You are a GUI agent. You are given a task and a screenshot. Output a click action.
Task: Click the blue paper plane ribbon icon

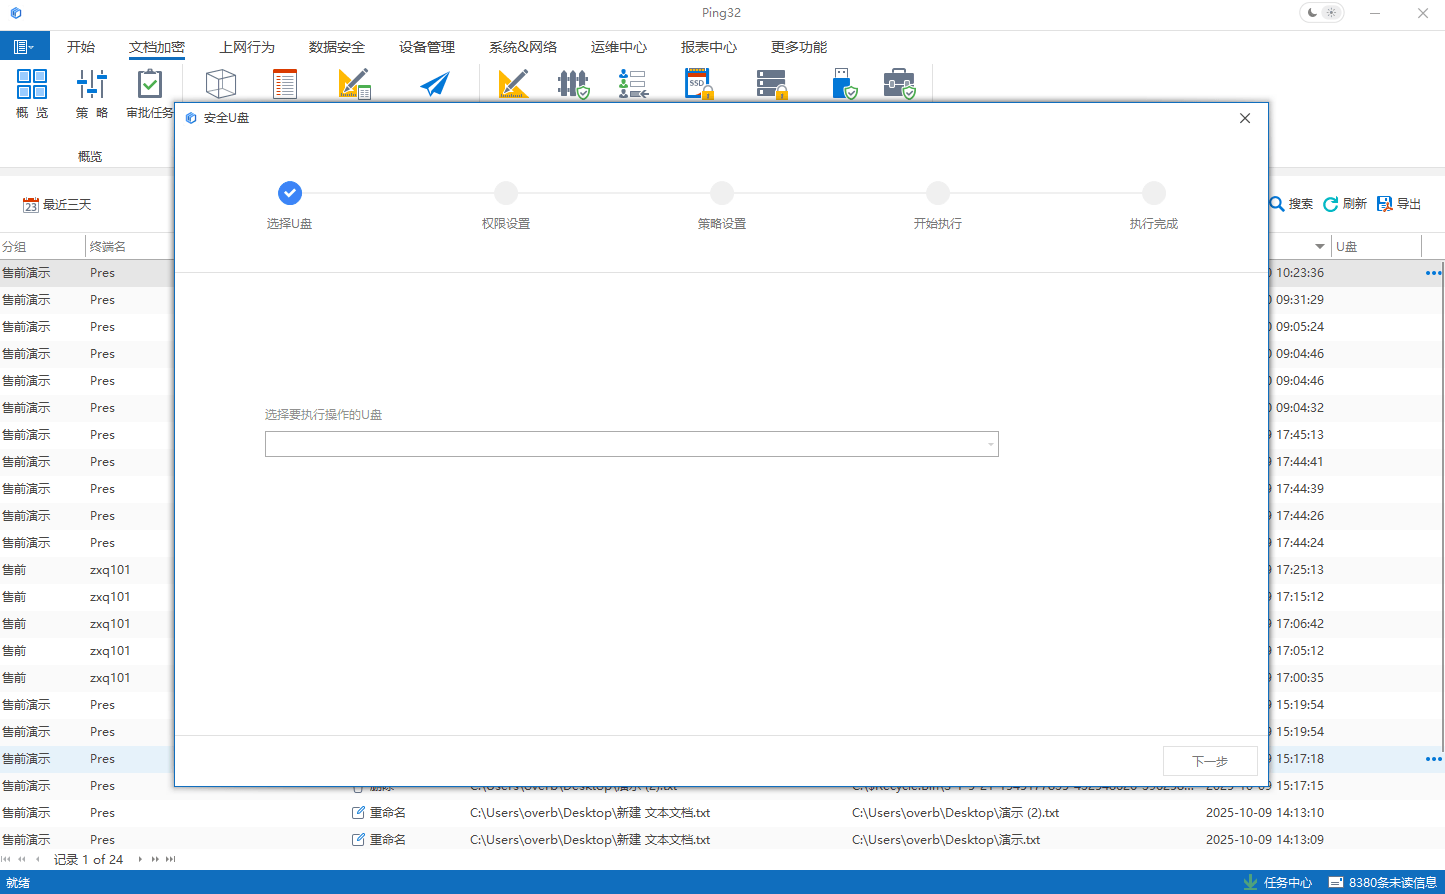tap(434, 84)
